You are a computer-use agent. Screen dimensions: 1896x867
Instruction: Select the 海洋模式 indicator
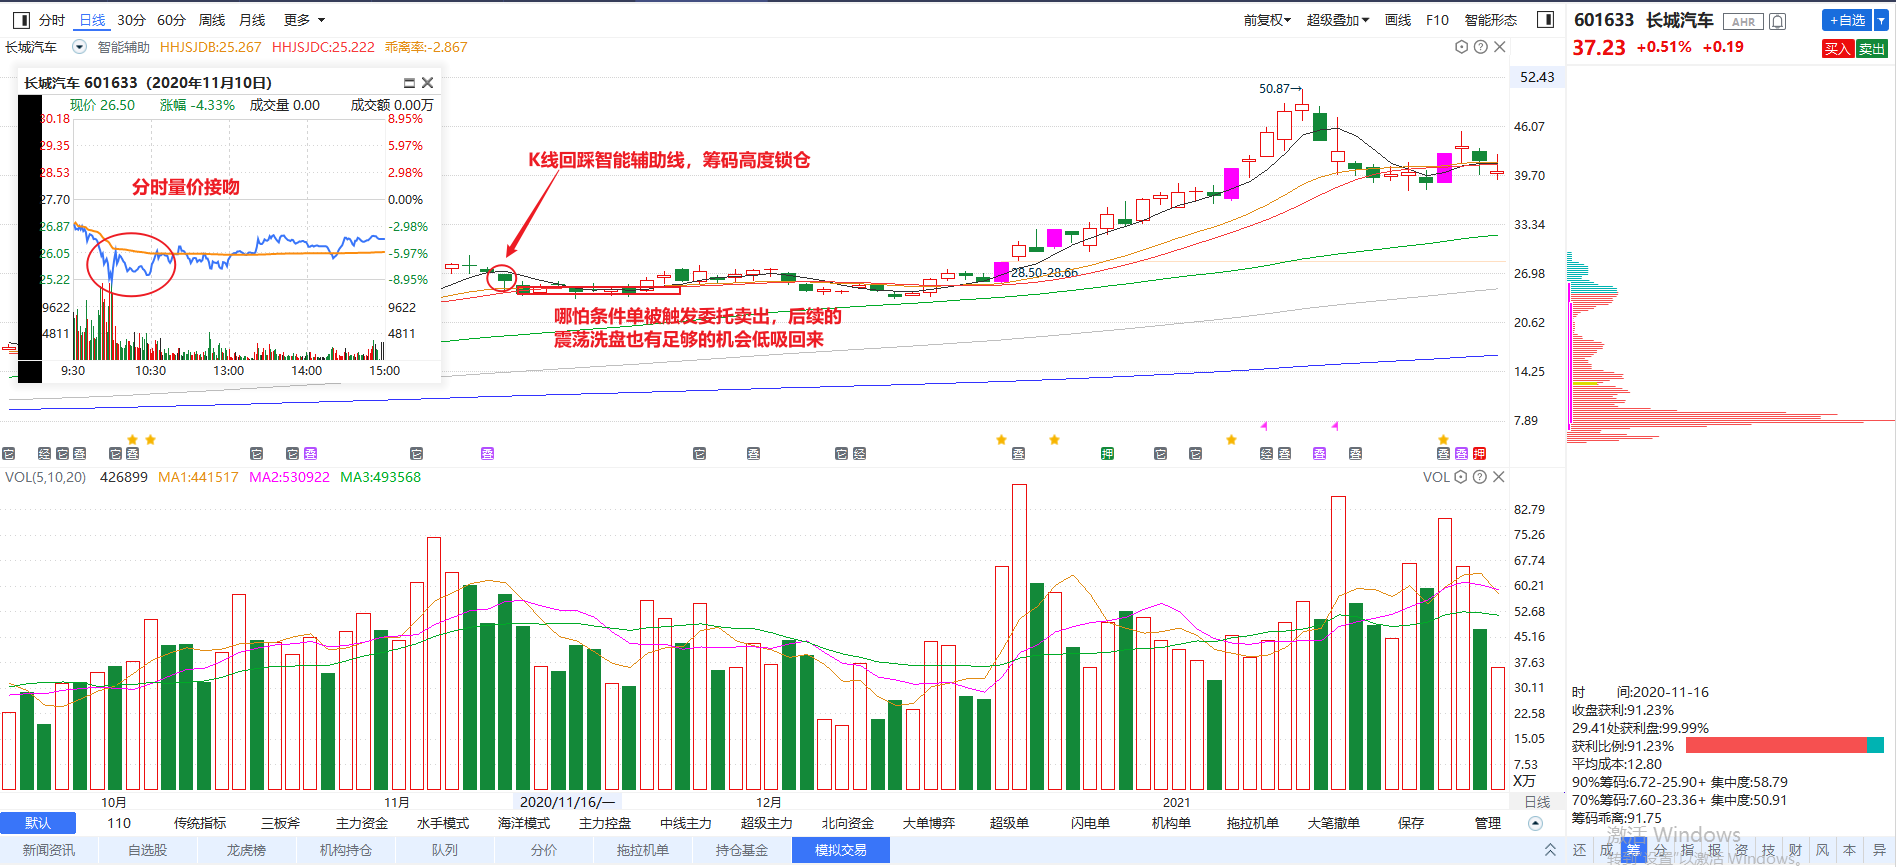(x=524, y=823)
